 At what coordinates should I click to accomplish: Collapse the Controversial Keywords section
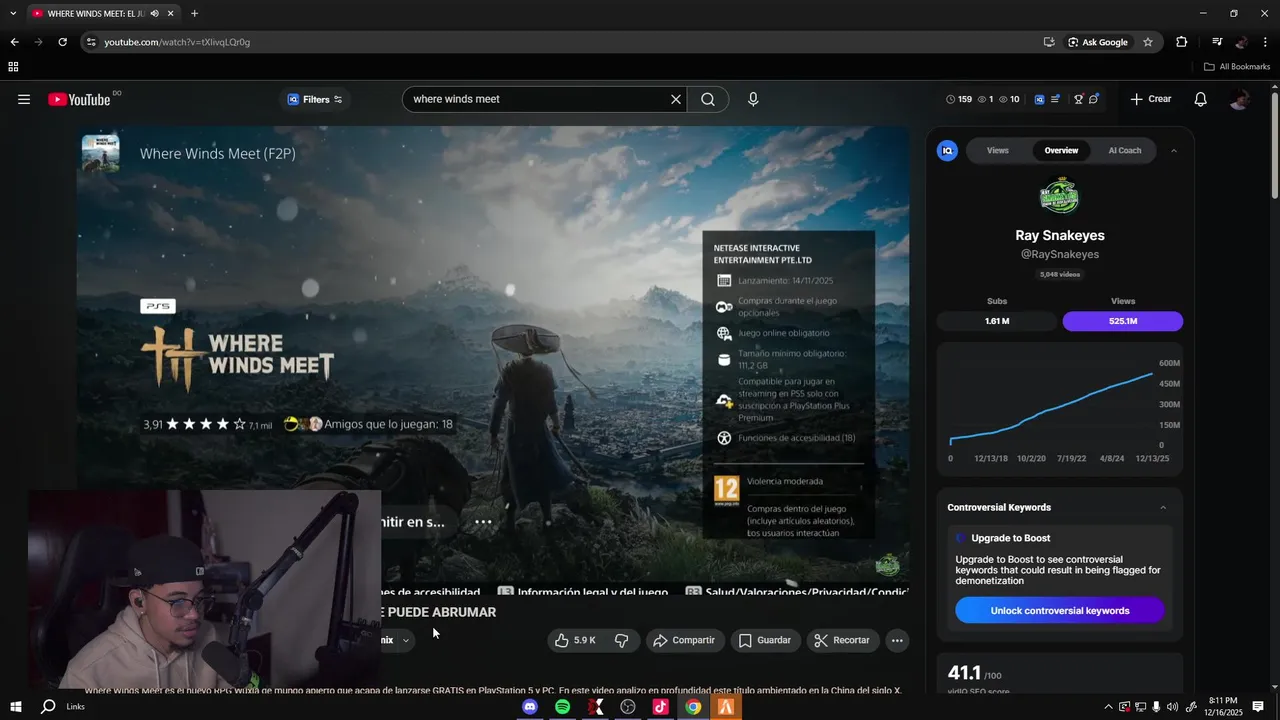[x=1163, y=507]
